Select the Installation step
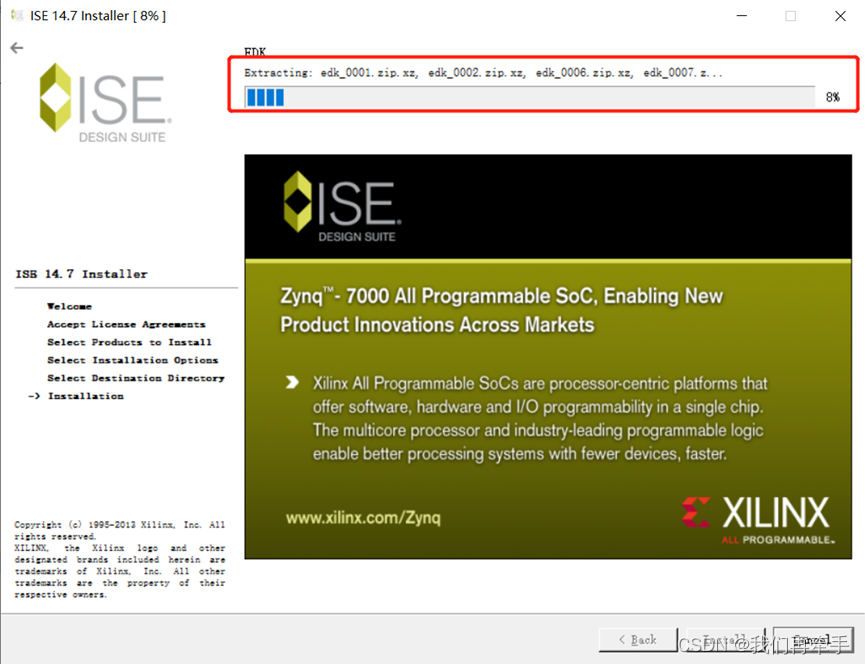Screen dimensions: 865x664 [86, 396]
